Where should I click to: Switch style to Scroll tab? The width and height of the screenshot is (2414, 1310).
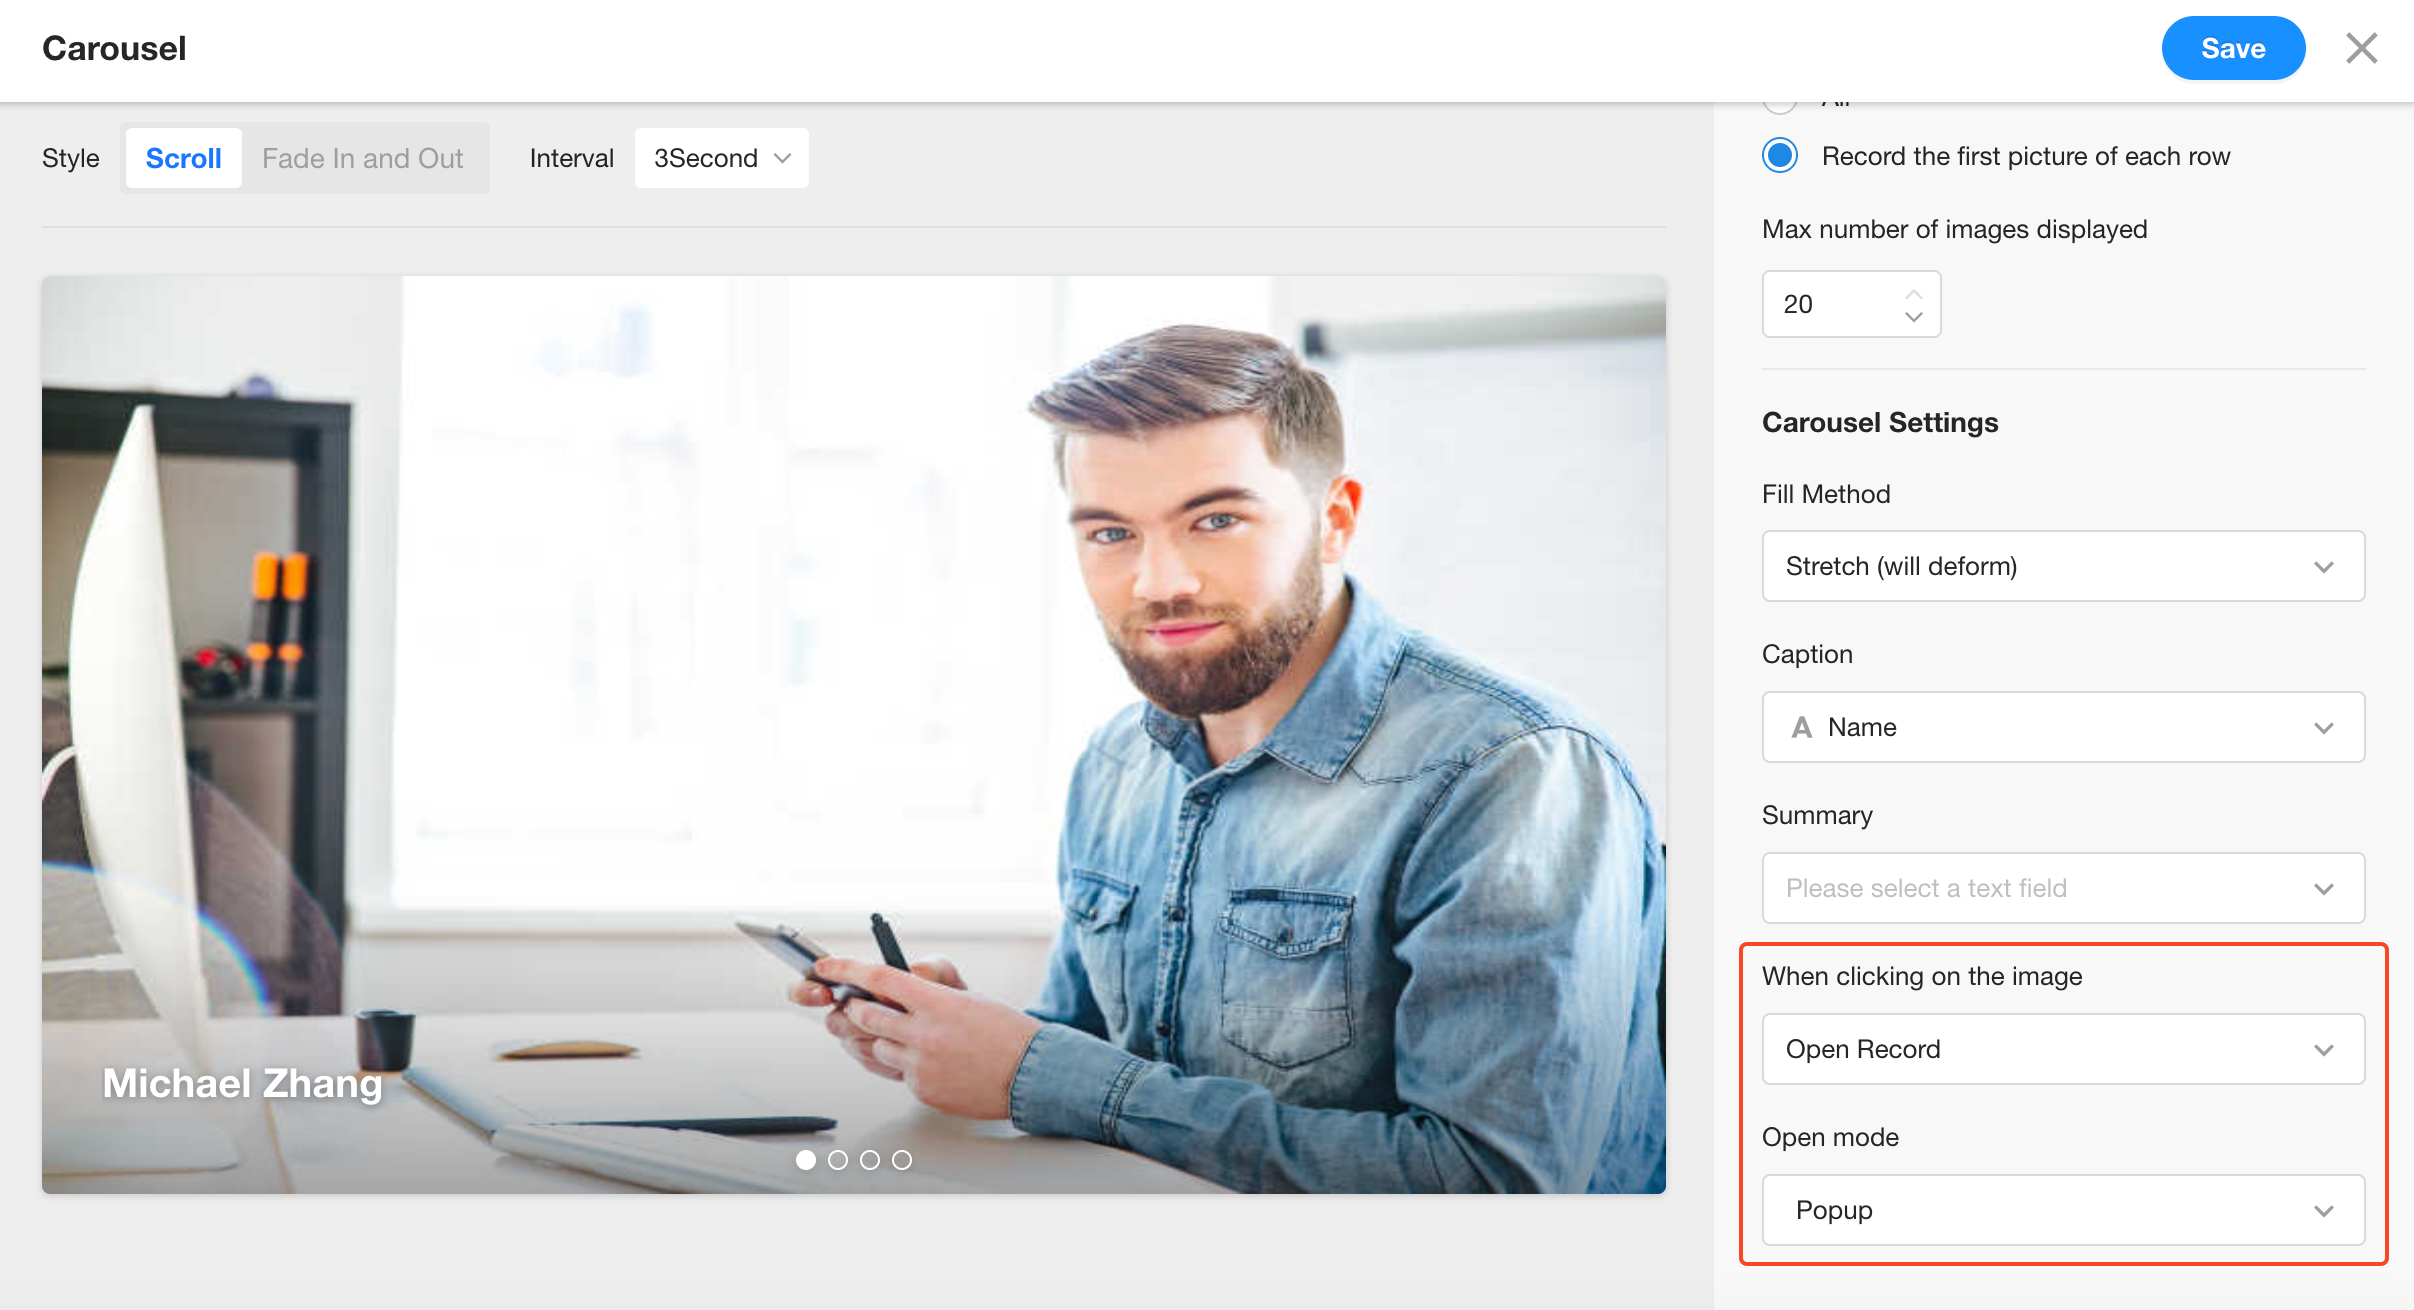tap(183, 158)
